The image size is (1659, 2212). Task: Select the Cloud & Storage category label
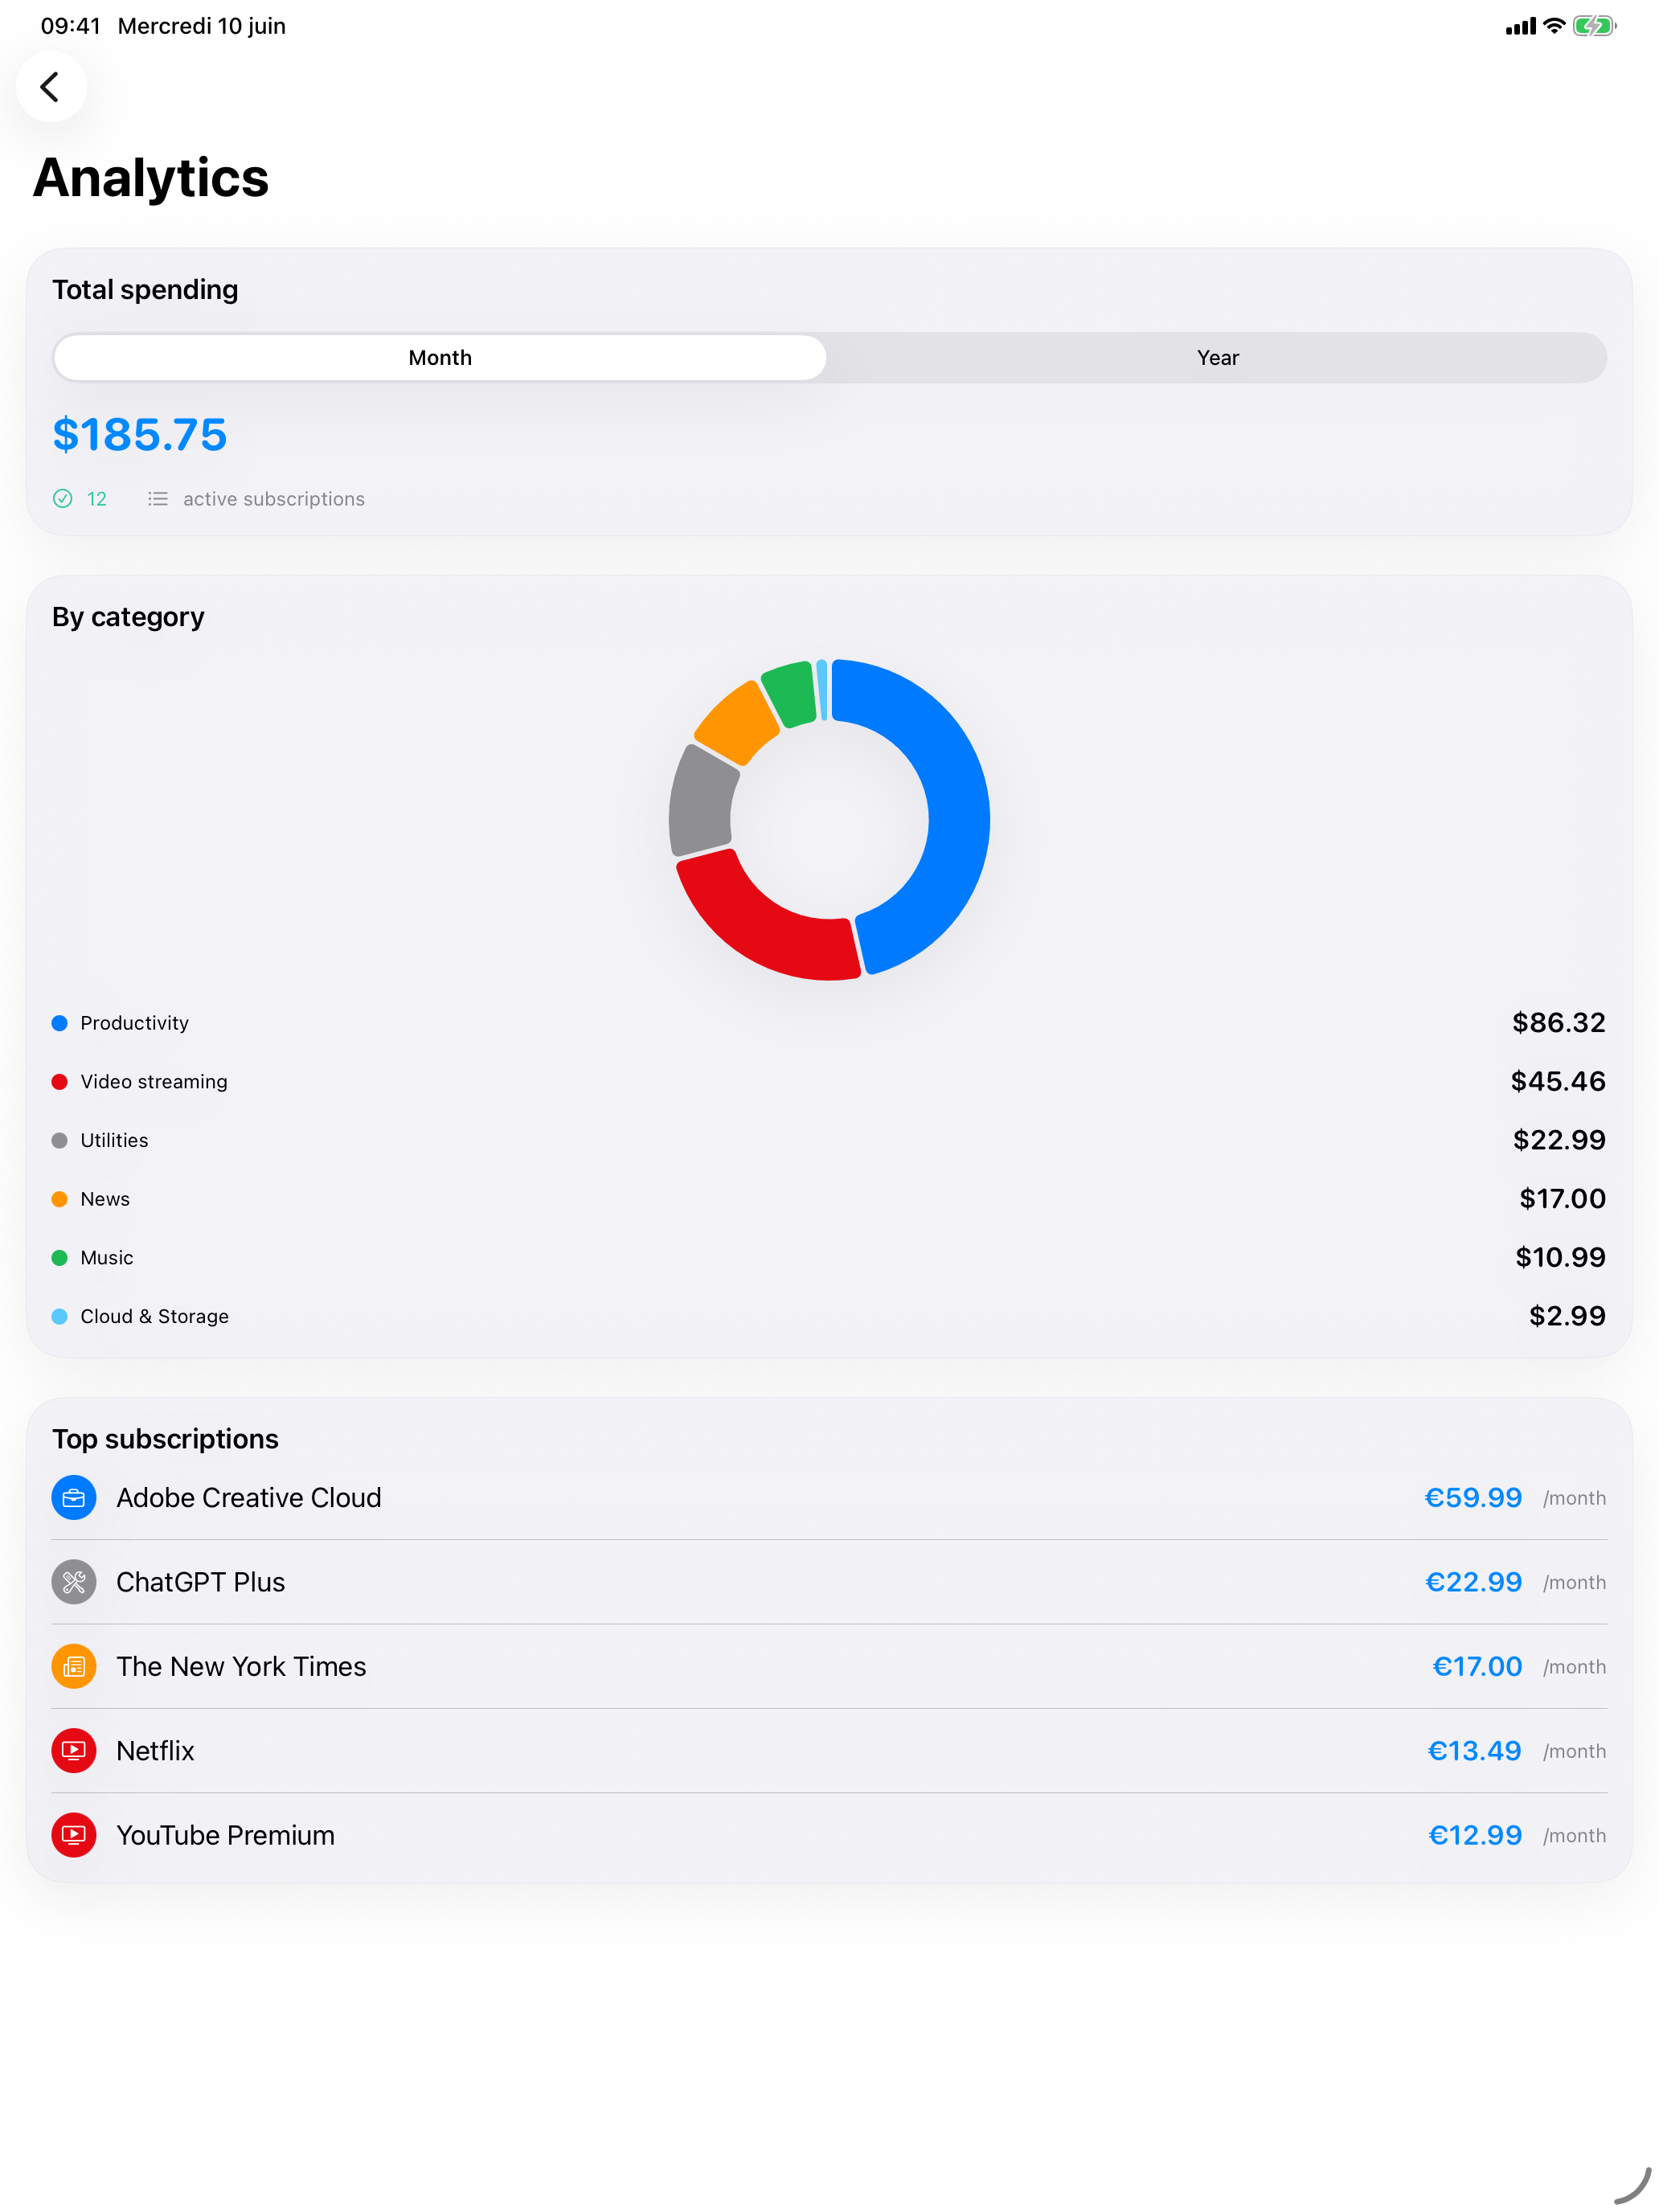click(x=154, y=1317)
